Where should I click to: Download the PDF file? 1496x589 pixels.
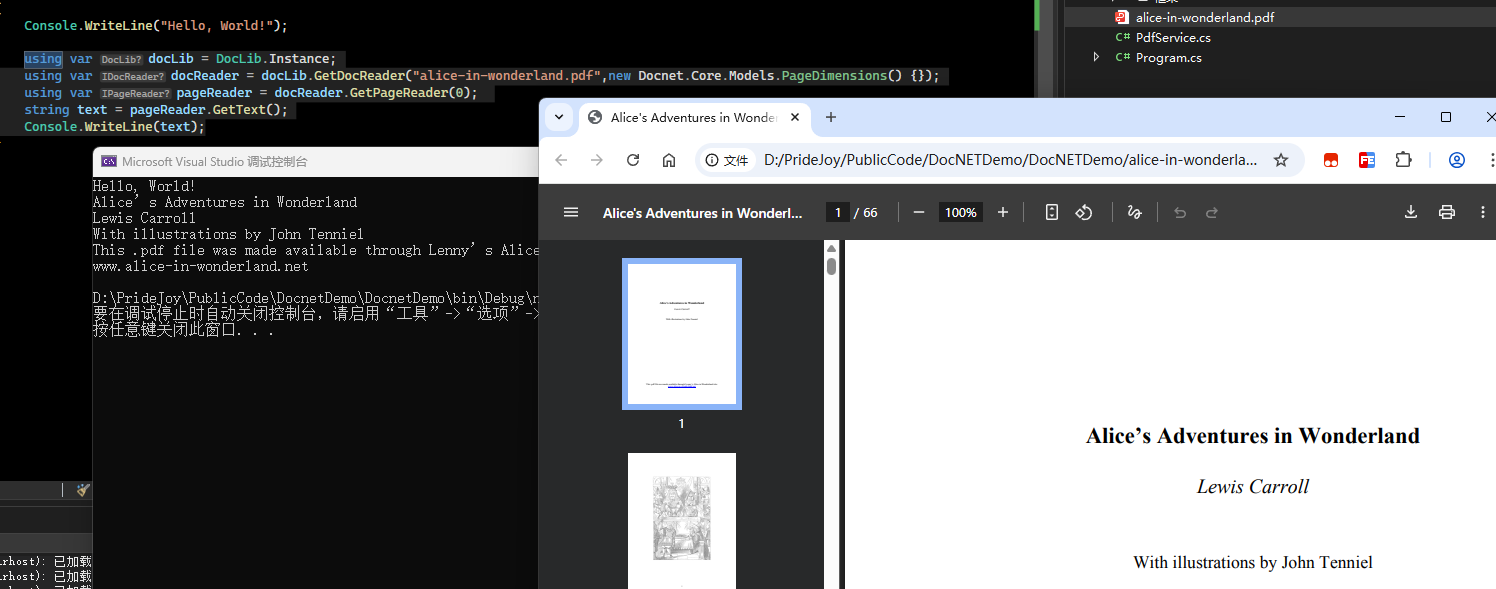click(x=1410, y=212)
